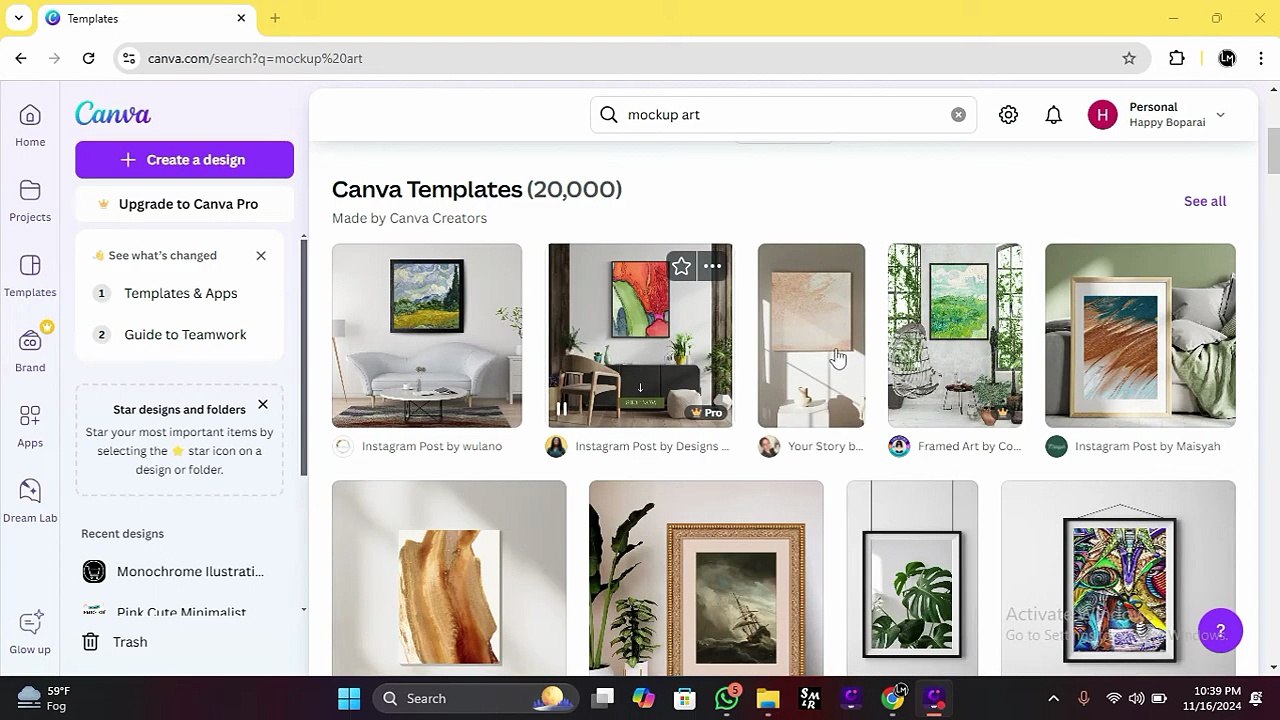
Task: Open Templates & Apps item
Action: (x=181, y=293)
